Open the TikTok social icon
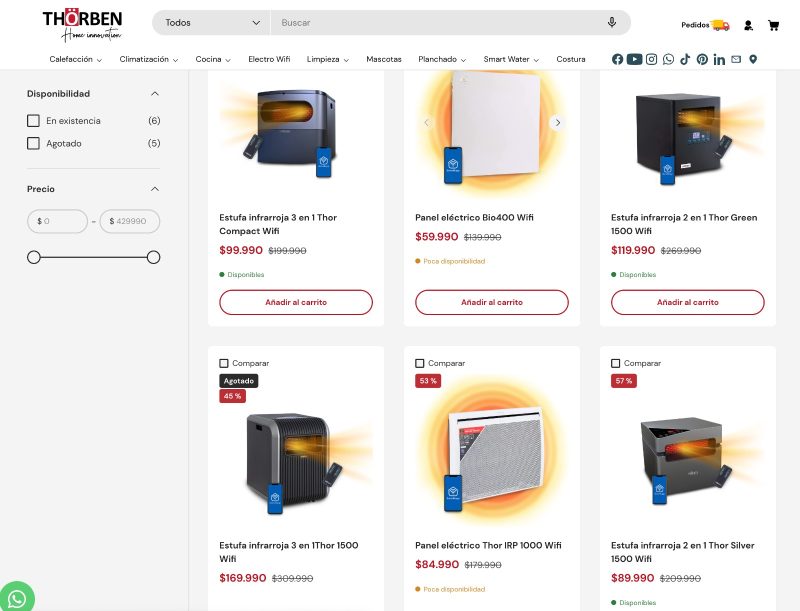 685,59
